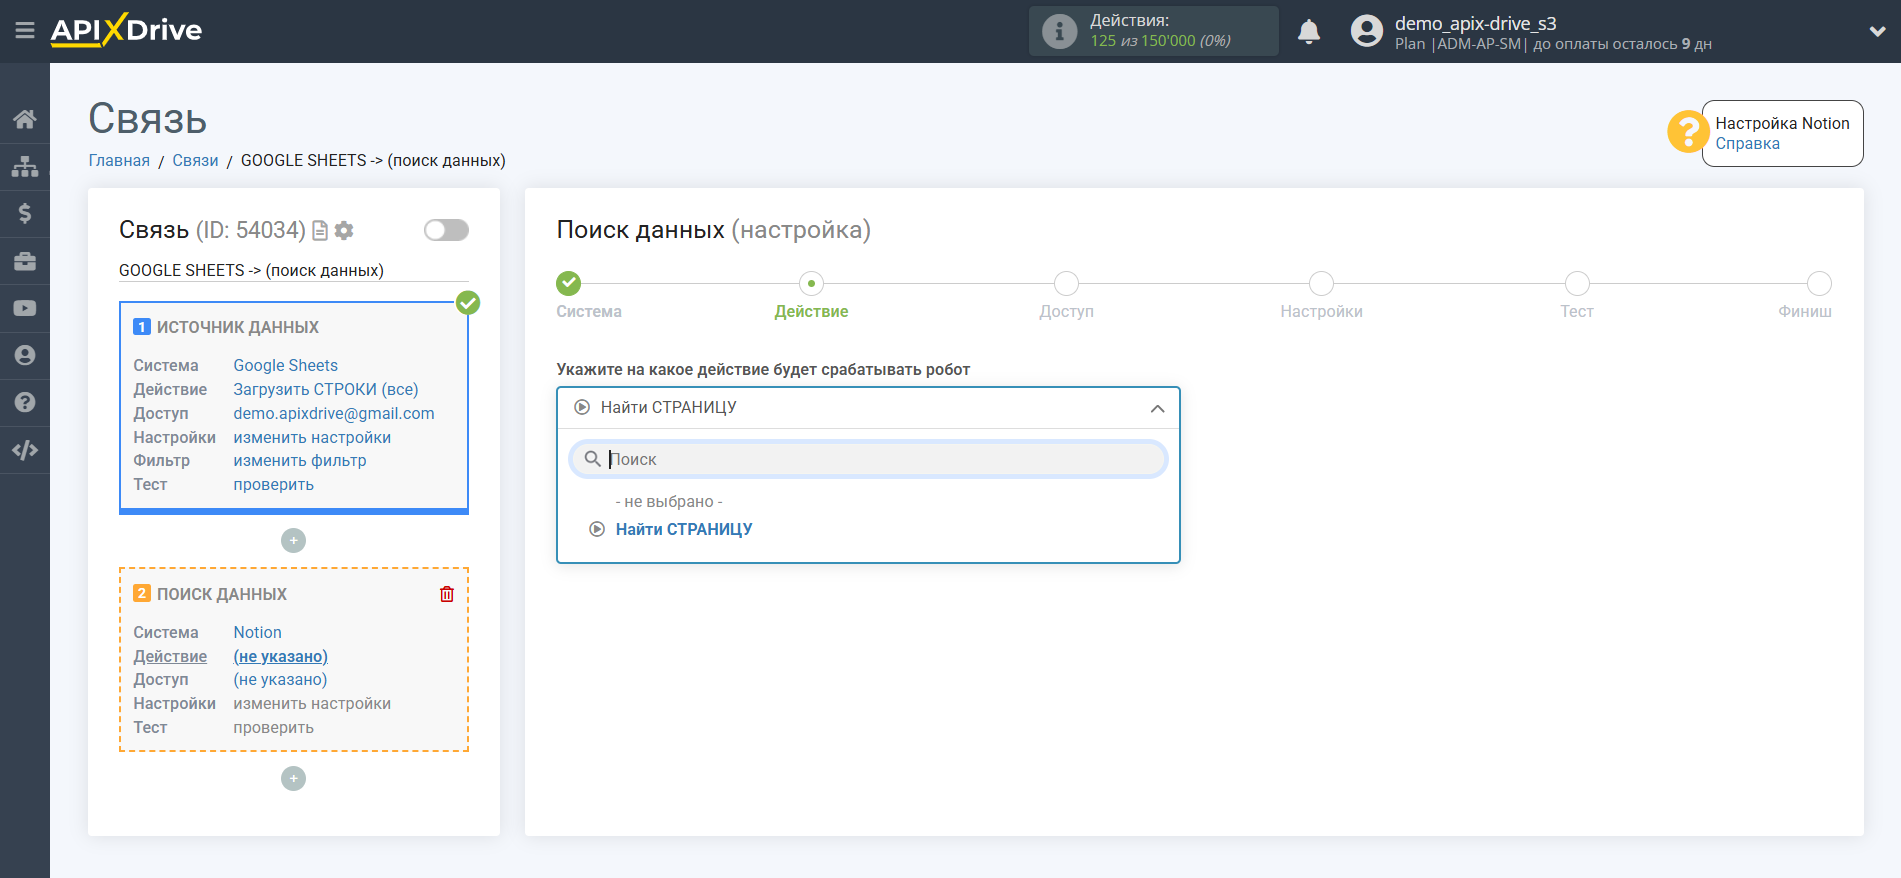1901x878 pixels.
Task: Click the Тест step indicator
Action: click(x=1577, y=284)
